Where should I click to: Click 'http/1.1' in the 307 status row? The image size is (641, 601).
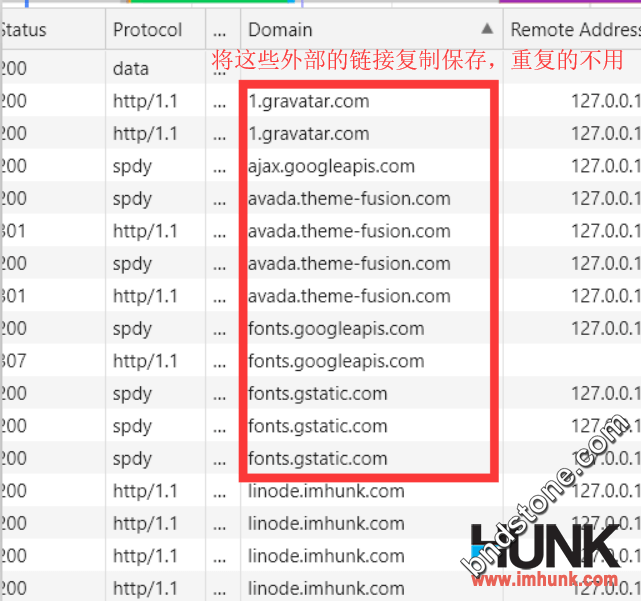145,361
